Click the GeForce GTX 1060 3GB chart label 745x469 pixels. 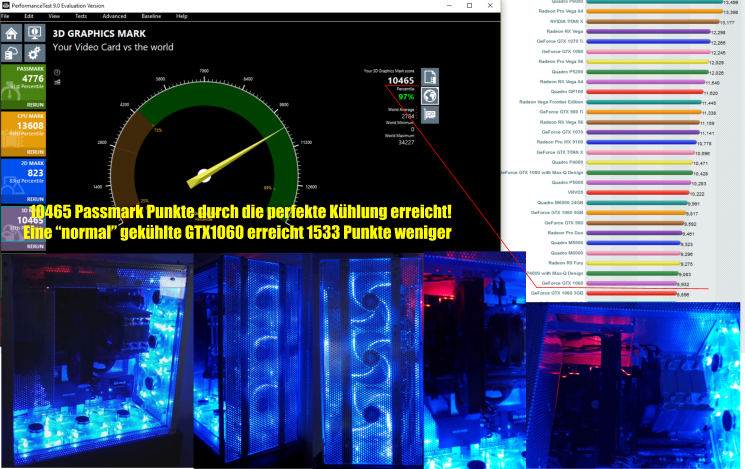557,293
